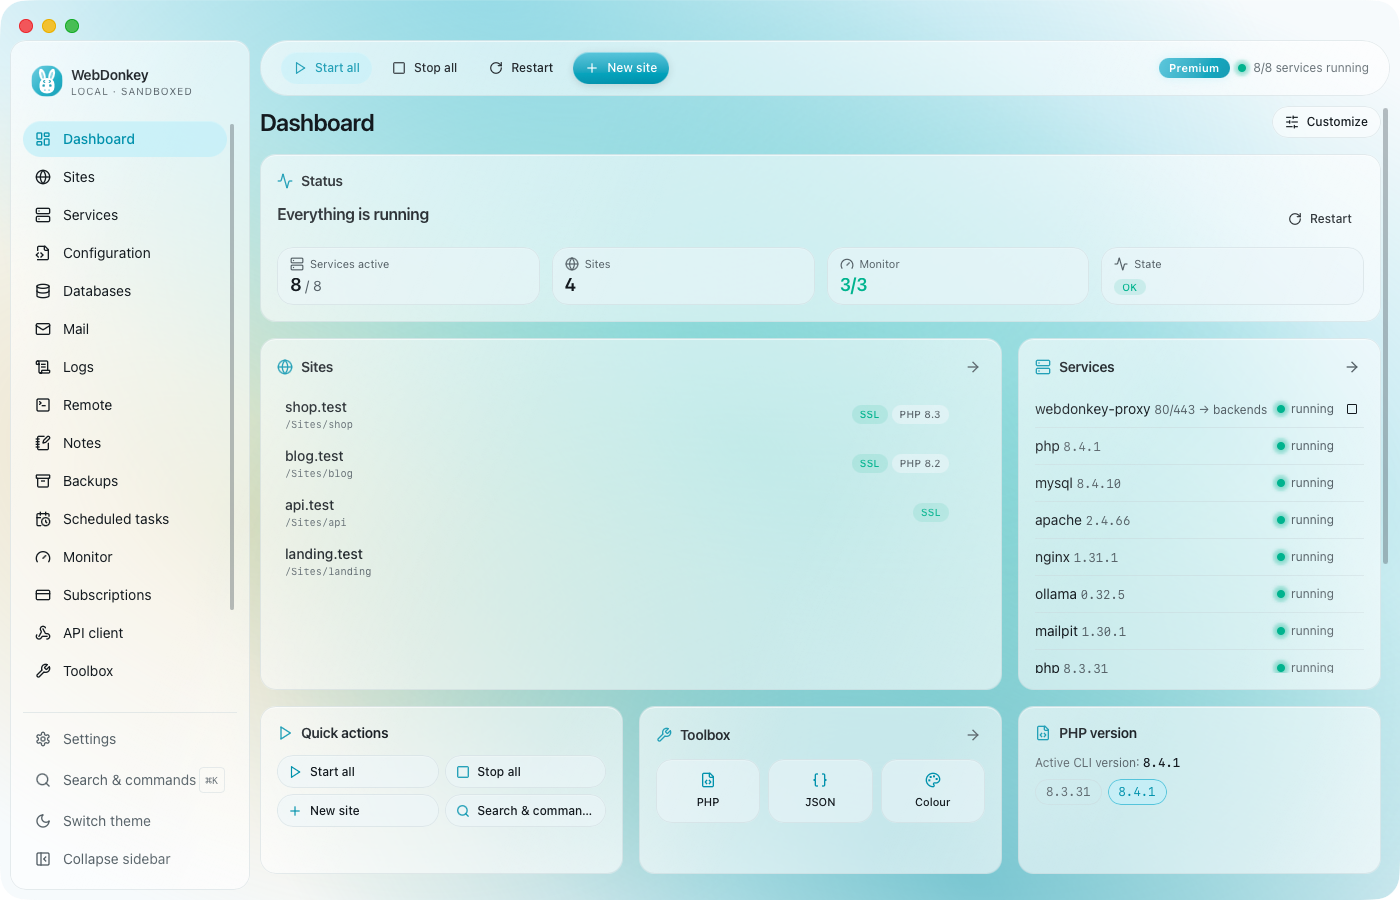This screenshot has height=900, width=1400.
Task: Open the Services active stat tile
Action: pyautogui.click(x=408, y=276)
